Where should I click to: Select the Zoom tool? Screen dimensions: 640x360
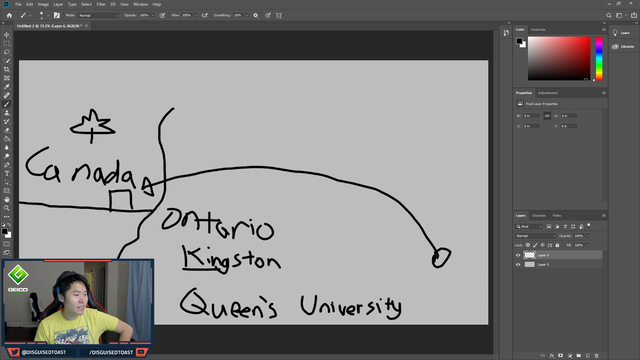point(7,208)
